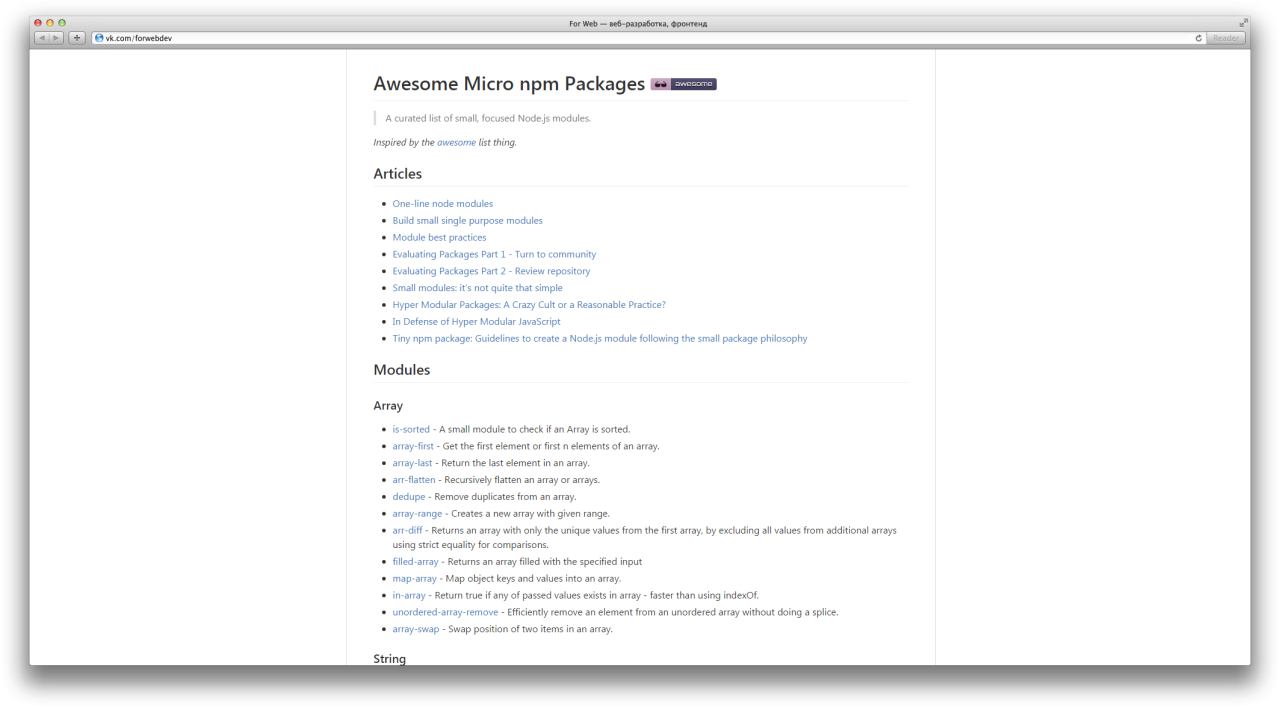Open the array-range module link
The width and height of the screenshot is (1280, 708).
[417, 513]
